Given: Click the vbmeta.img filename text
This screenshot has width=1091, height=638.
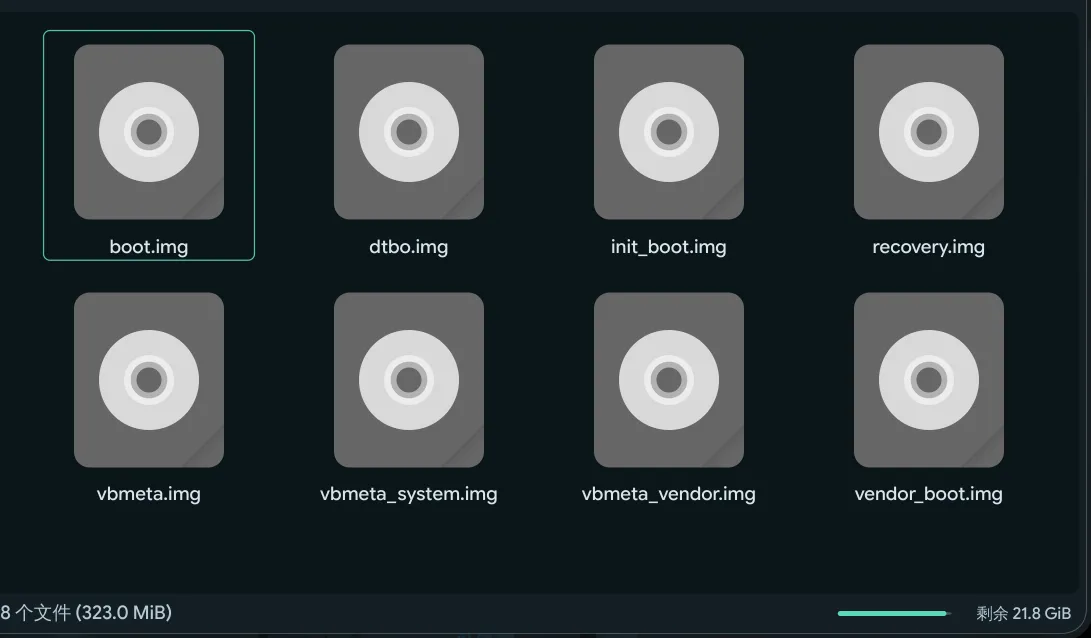Looking at the screenshot, I should click(149, 494).
